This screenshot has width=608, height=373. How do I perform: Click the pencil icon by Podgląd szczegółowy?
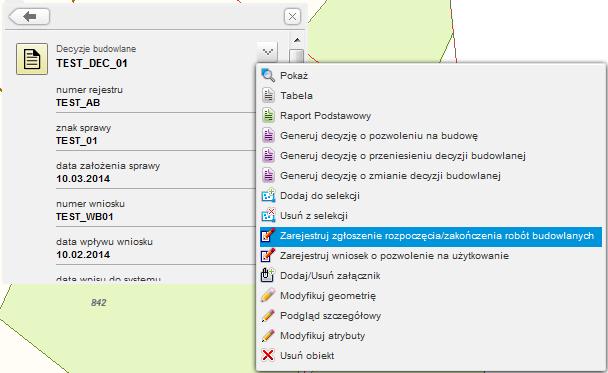tap(268, 316)
